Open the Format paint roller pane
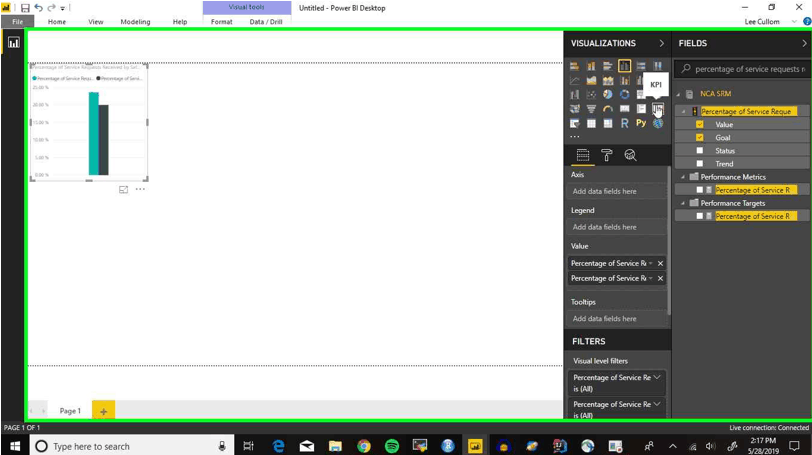Viewport: 812px width, 455px height. (x=606, y=155)
